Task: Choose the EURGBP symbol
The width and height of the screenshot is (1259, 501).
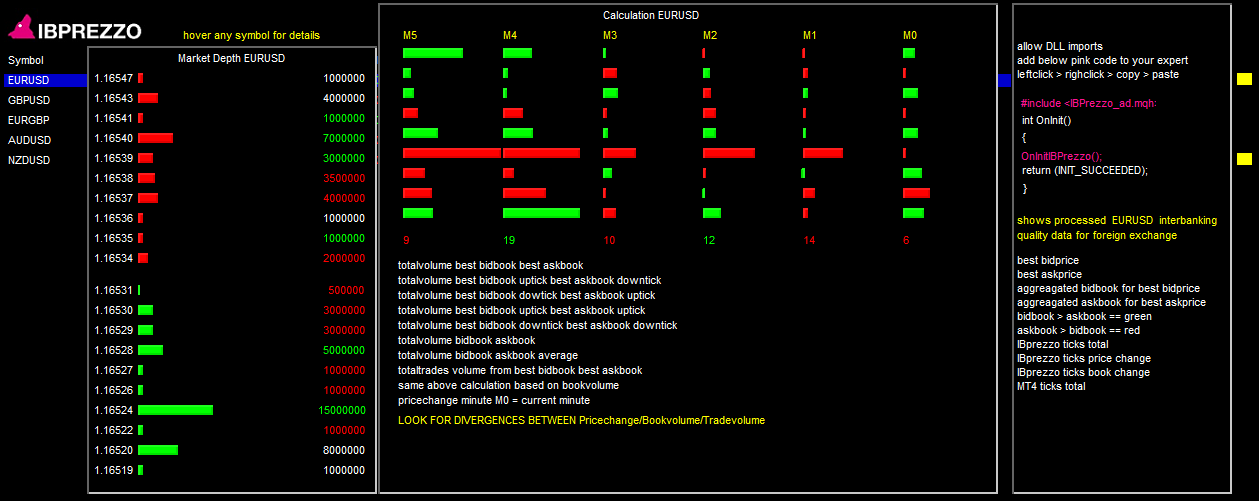Action: (x=29, y=120)
